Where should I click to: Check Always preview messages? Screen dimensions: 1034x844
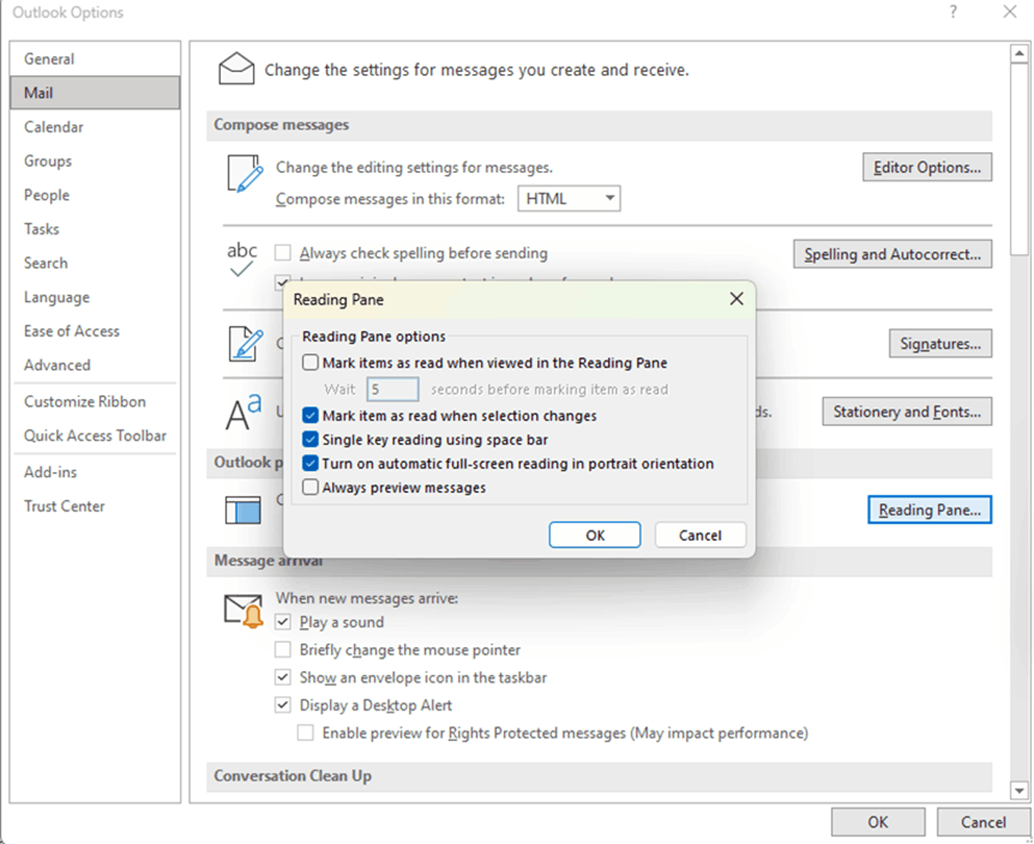310,487
